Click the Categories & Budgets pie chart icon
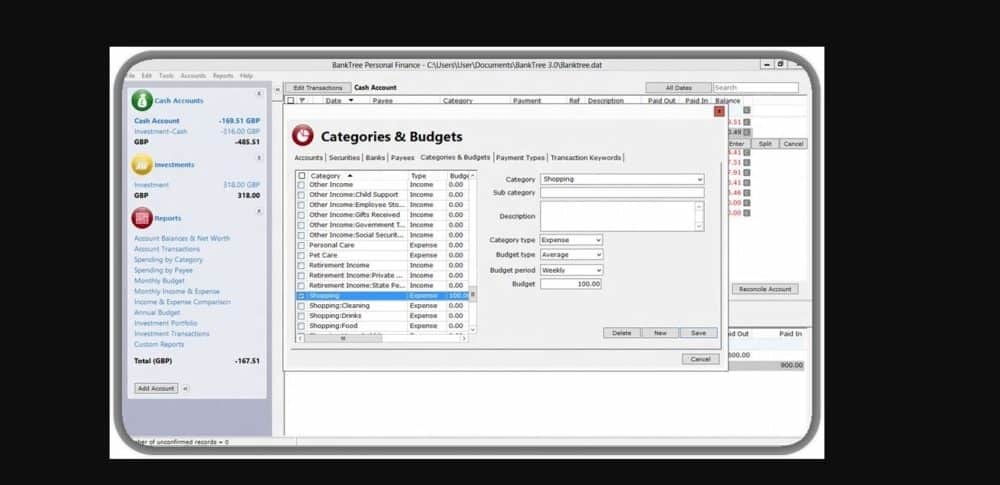This screenshot has height=485, width=1000. pyautogui.click(x=302, y=136)
